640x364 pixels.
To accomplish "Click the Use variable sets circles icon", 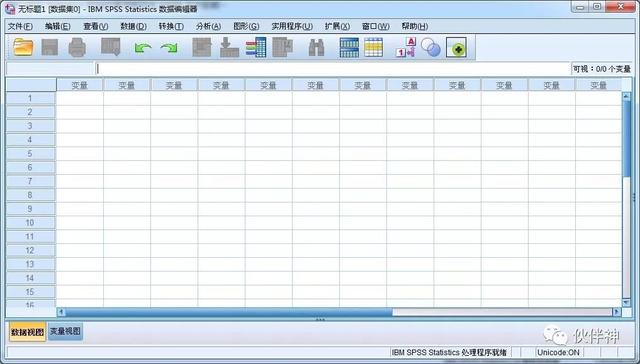I will (x=431, y=47).
